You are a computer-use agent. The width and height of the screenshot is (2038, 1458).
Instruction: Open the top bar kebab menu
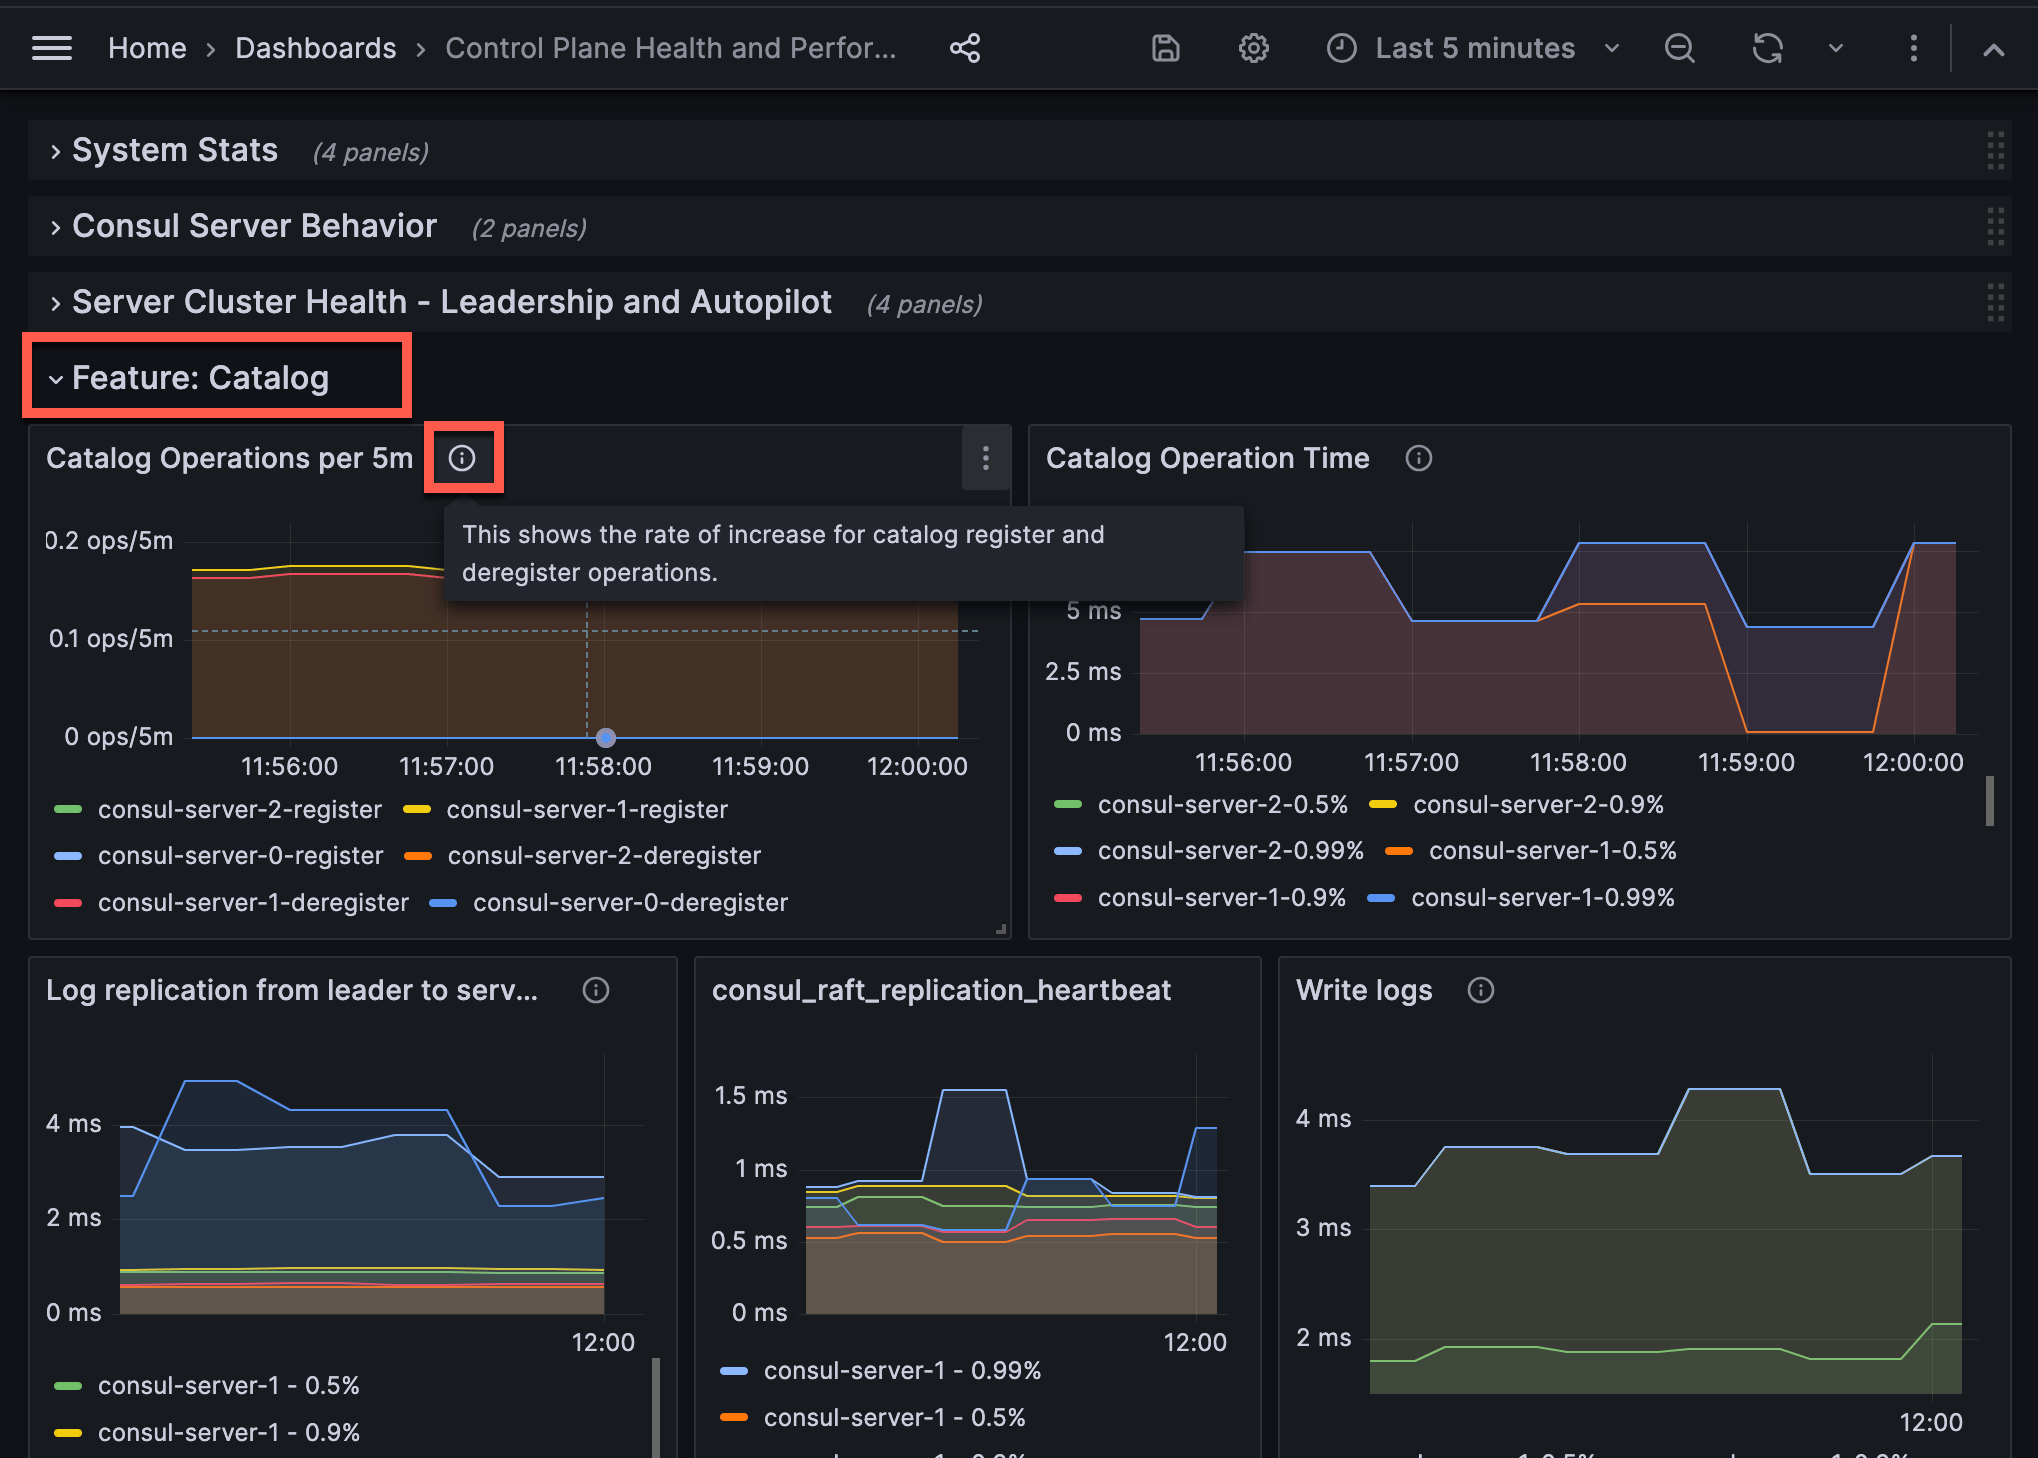coord(1913,48)
